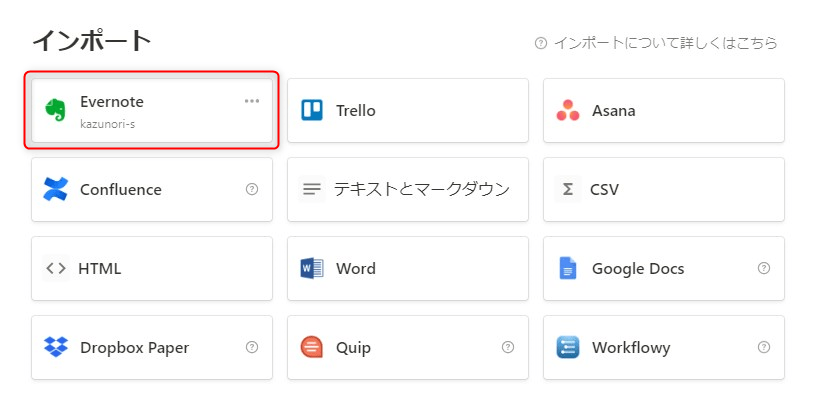Click the Dropbox Paper logo icon
This screenshot has height=413, width=815.
pos(56,347)
